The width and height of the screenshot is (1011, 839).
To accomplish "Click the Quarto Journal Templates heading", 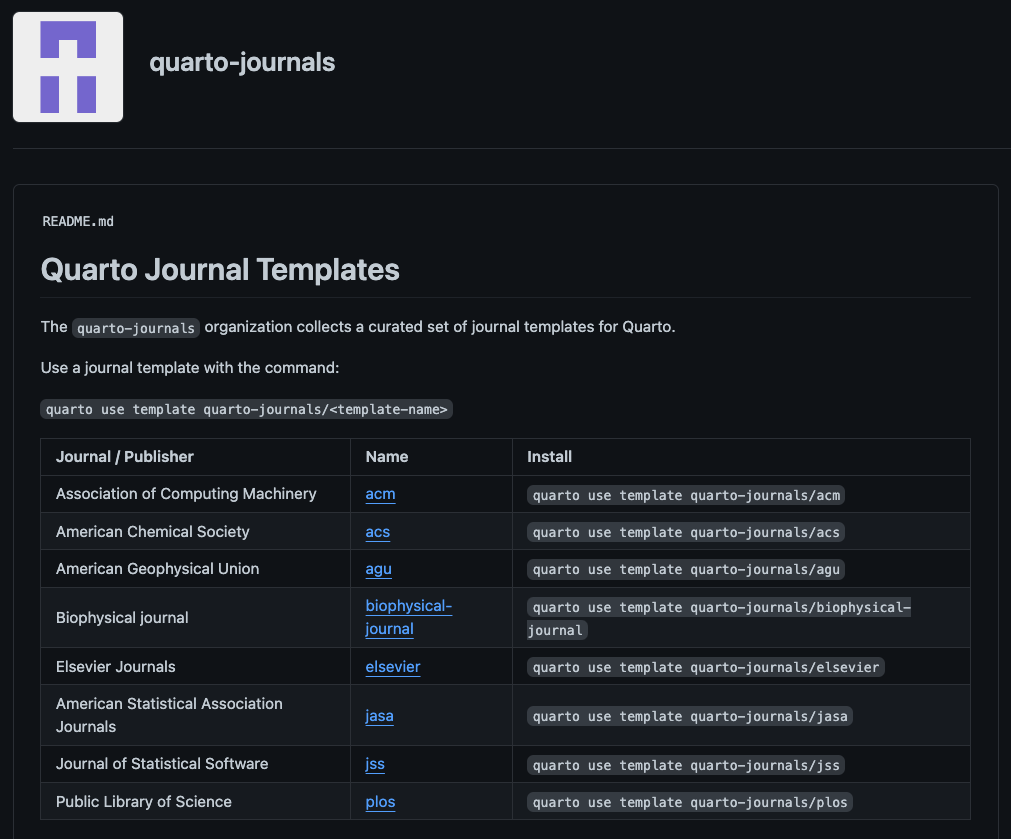I will coord(220,269).
